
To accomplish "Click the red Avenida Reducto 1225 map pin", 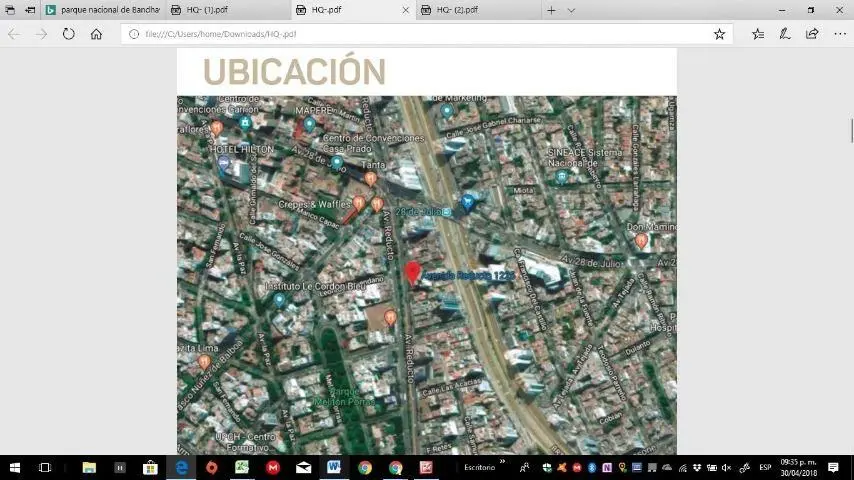I will [x=412, y=273].
